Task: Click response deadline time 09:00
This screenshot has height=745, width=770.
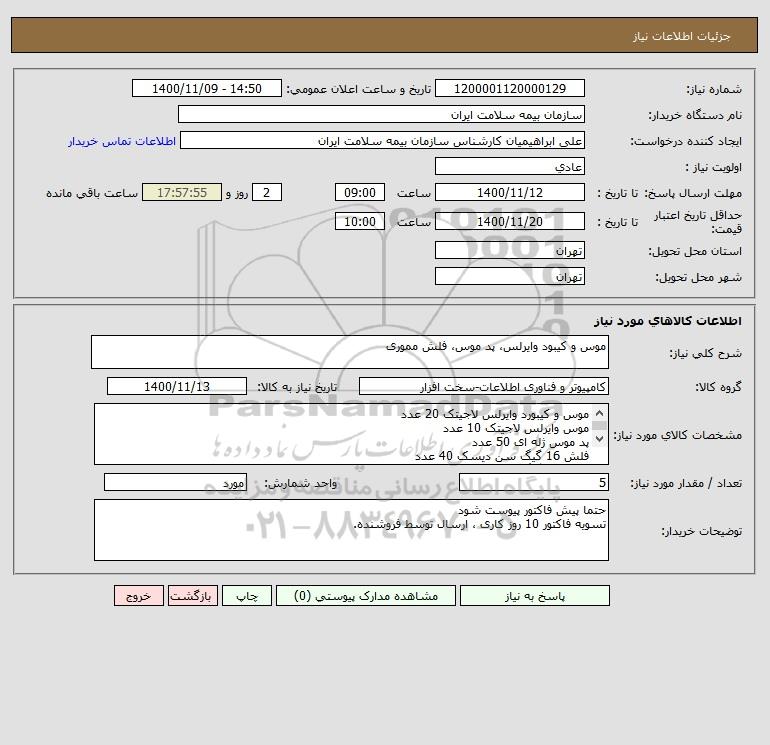Action: pos(360,193)
